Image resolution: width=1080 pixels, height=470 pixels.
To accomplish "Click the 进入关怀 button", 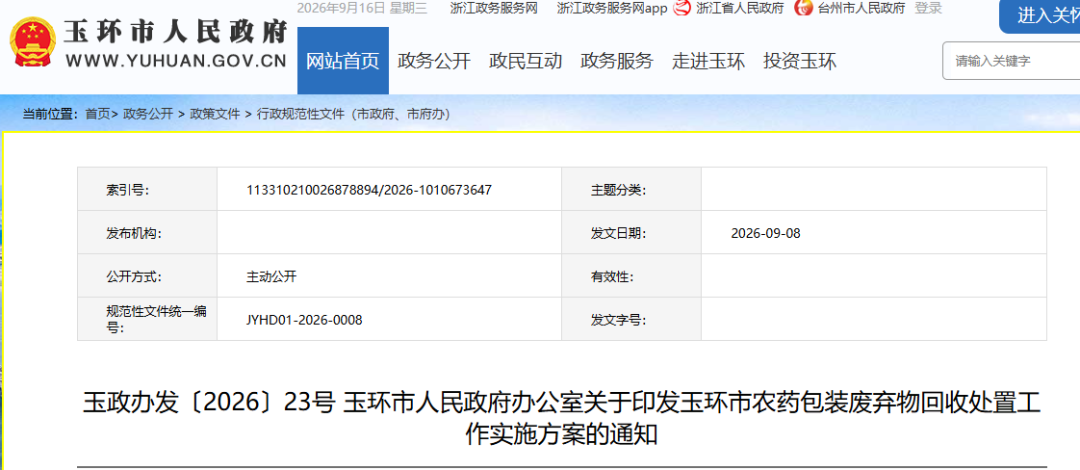I will (x=1041, y=16).
